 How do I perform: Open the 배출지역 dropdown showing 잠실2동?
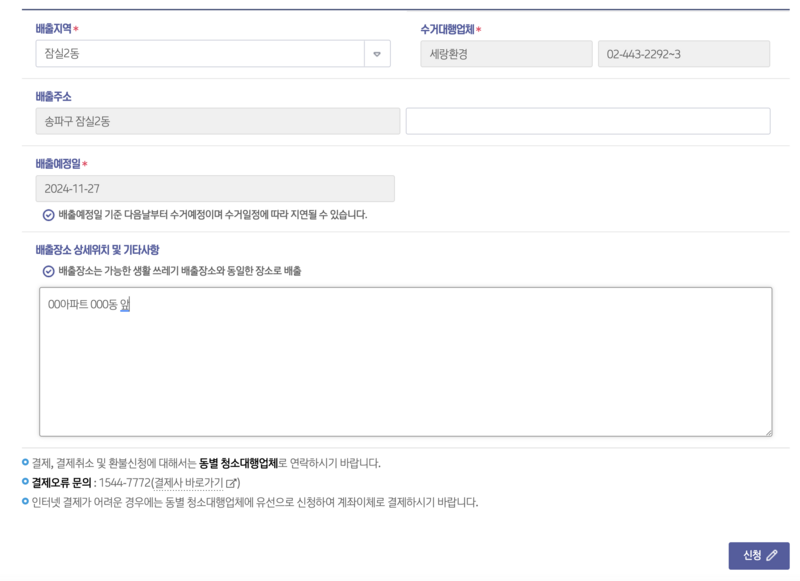(x=200, y=53)
